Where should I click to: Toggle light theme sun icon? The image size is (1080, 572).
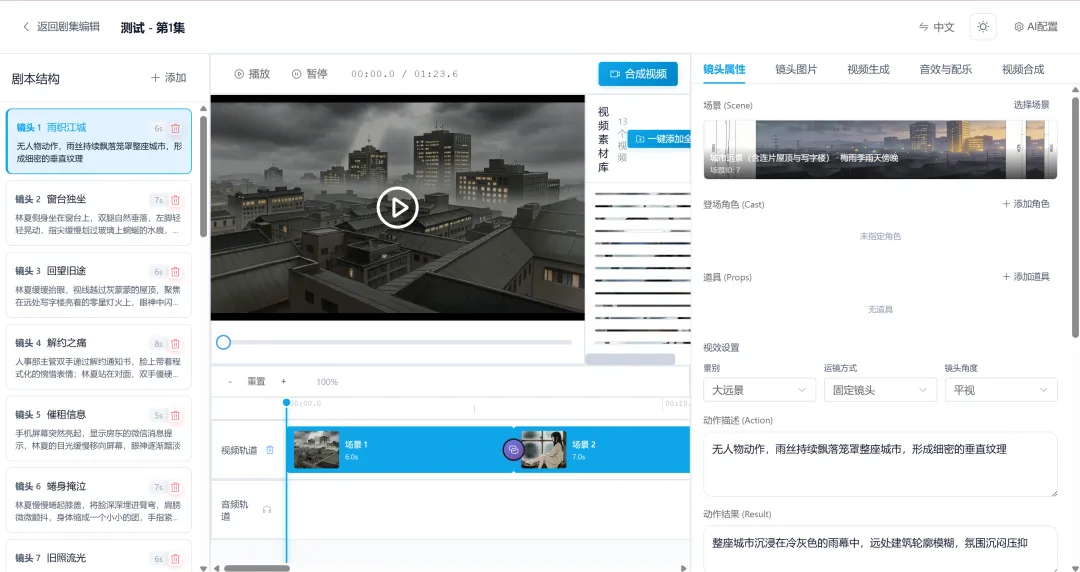tap(983, 27)
